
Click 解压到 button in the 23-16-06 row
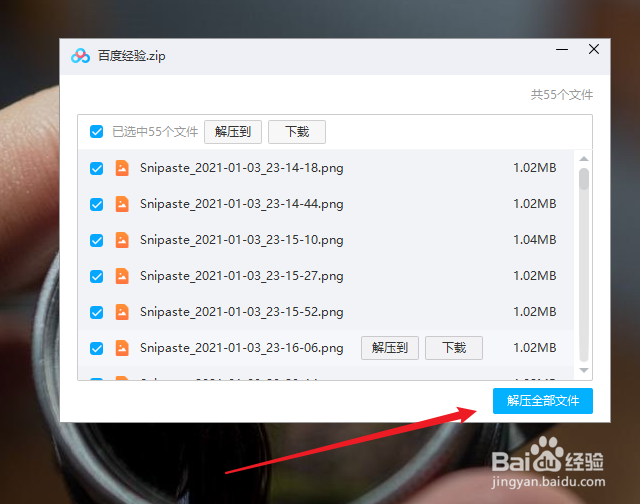390,348
